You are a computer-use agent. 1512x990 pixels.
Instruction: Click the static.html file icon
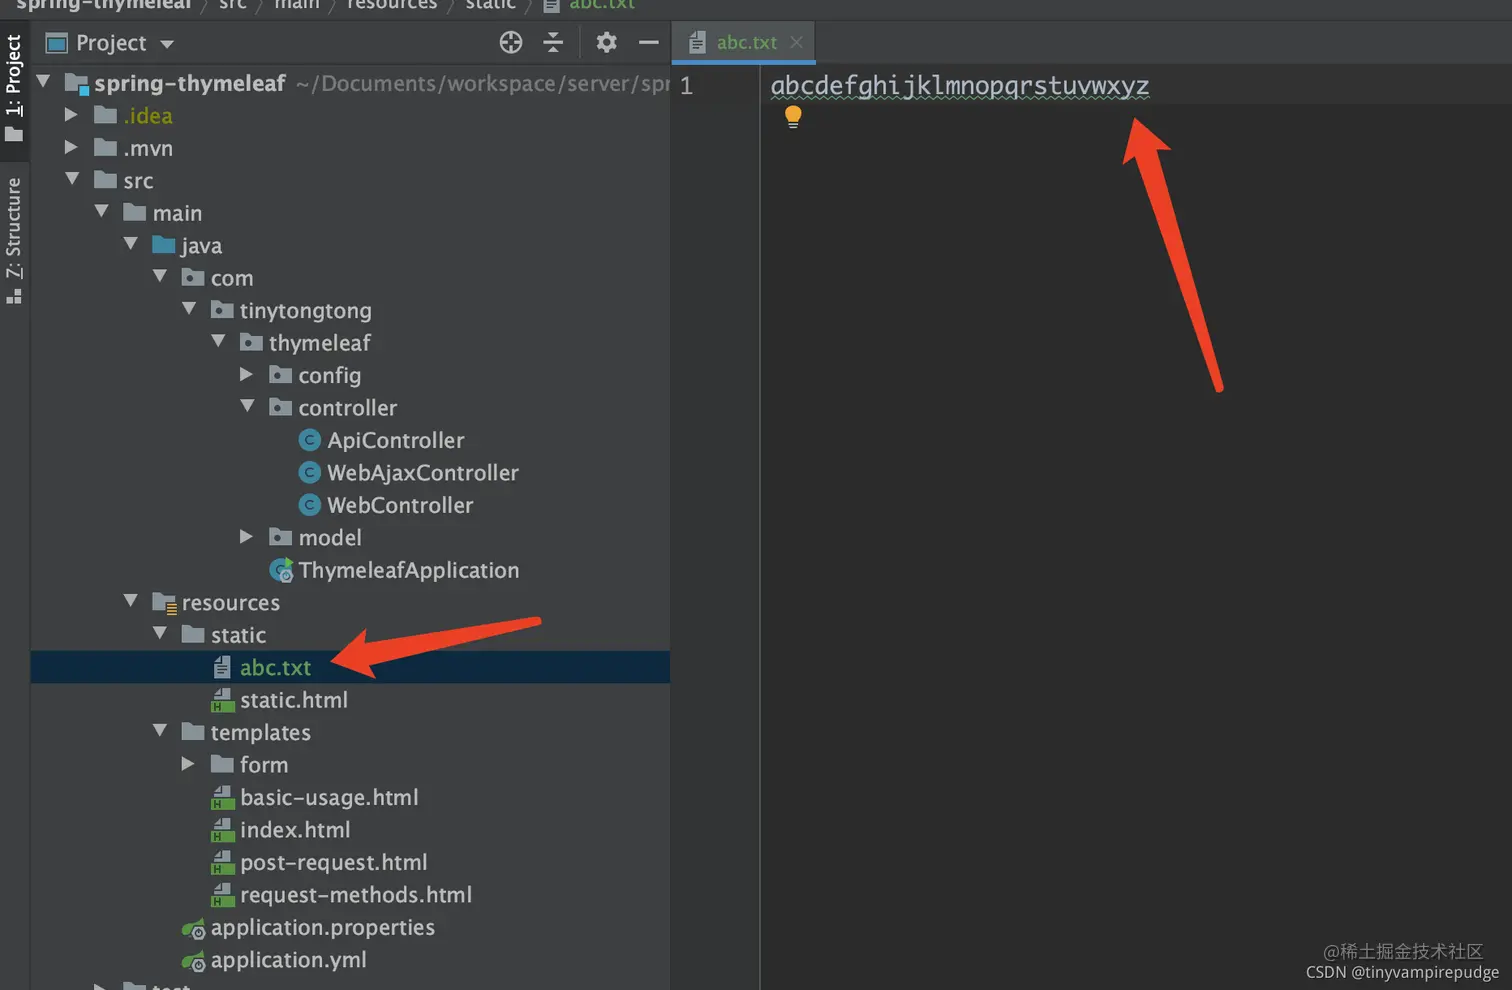pyautogui.click(x=222, y=700)
